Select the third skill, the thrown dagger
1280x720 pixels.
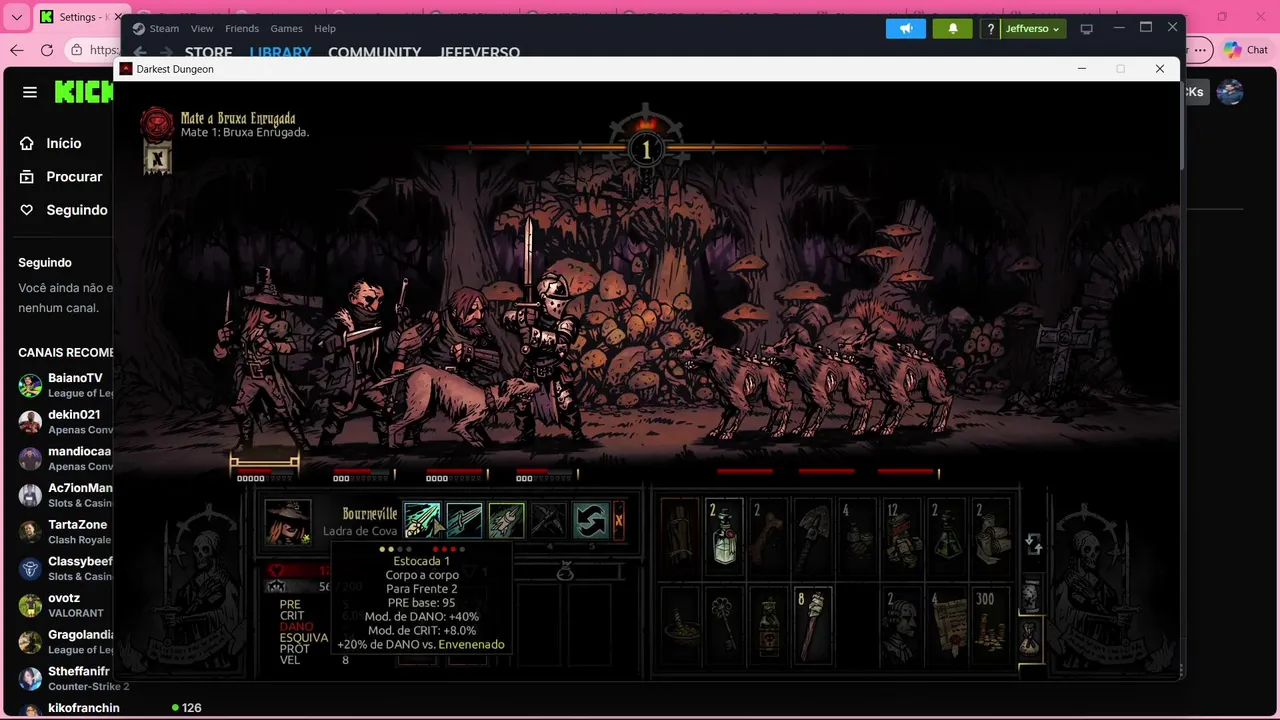tap(506, 520)
